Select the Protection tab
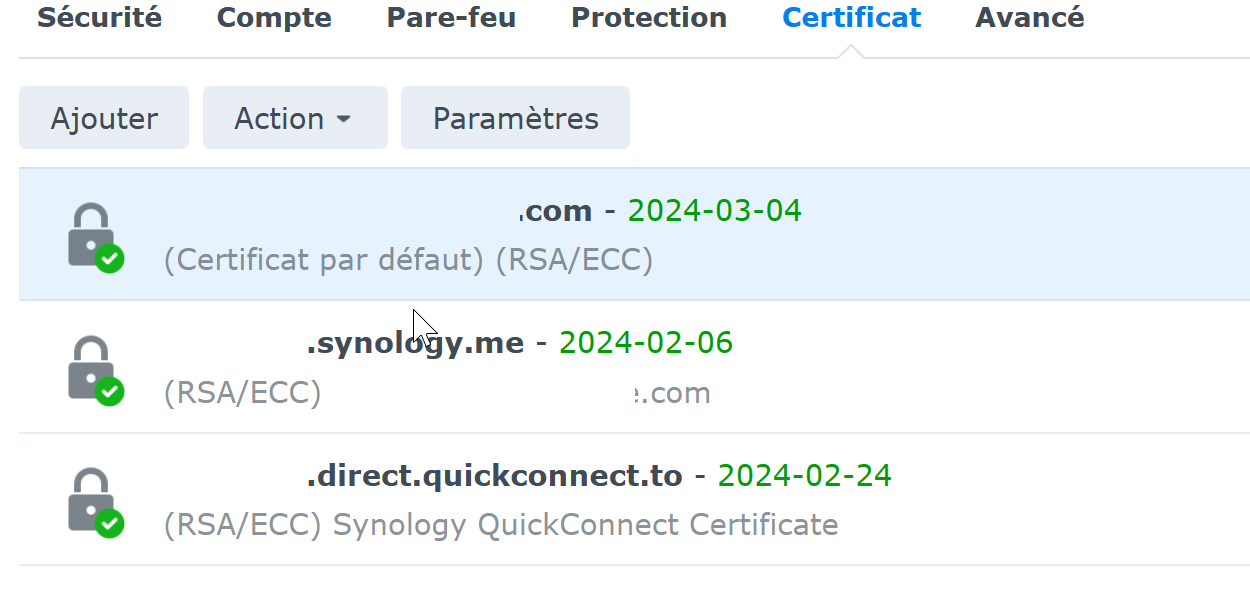1250x601 pixels. (649, 18)
